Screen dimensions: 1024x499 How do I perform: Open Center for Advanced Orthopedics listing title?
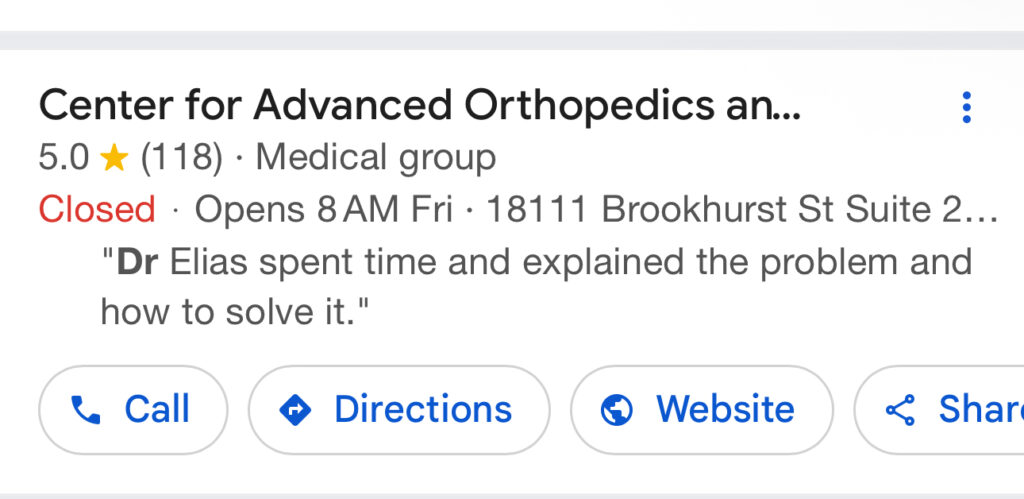click(x=420, y=105)
